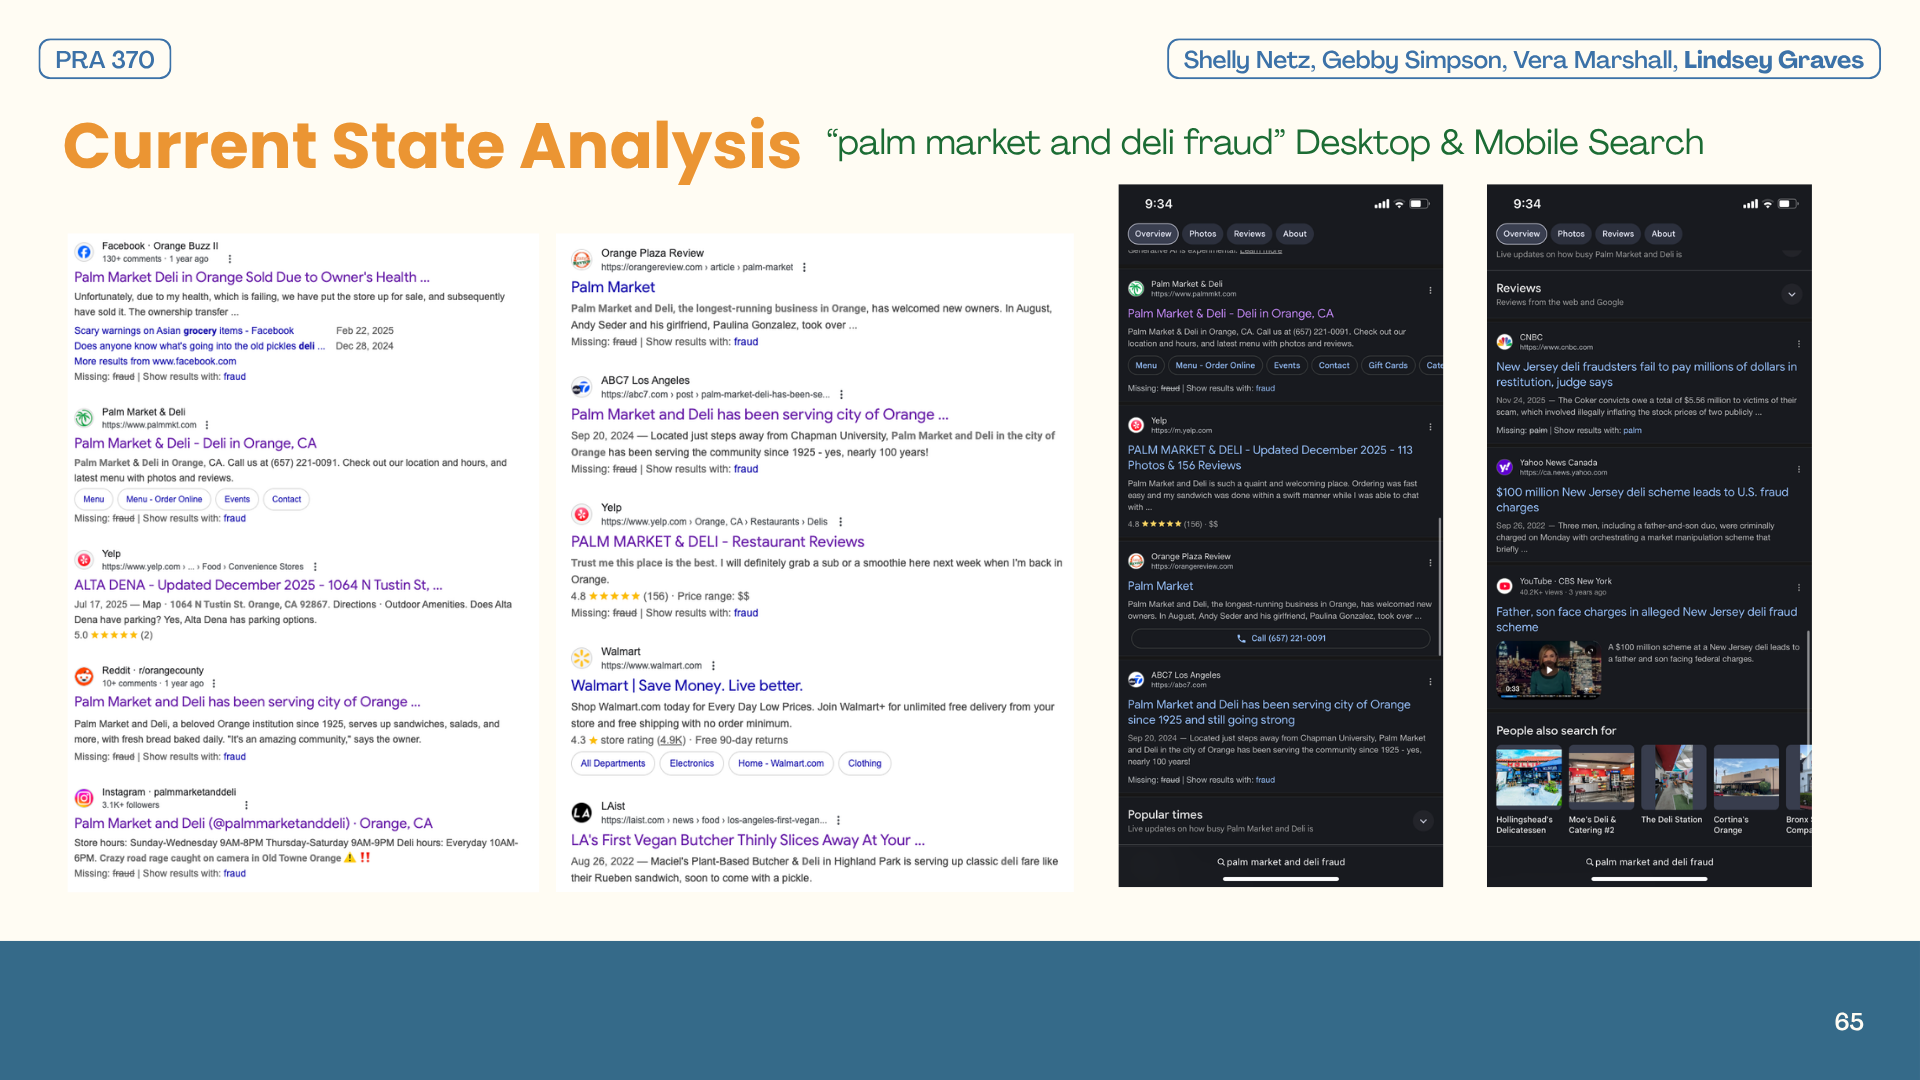Select the Overview tab on the phone with CNBC result

[1521, 234]
